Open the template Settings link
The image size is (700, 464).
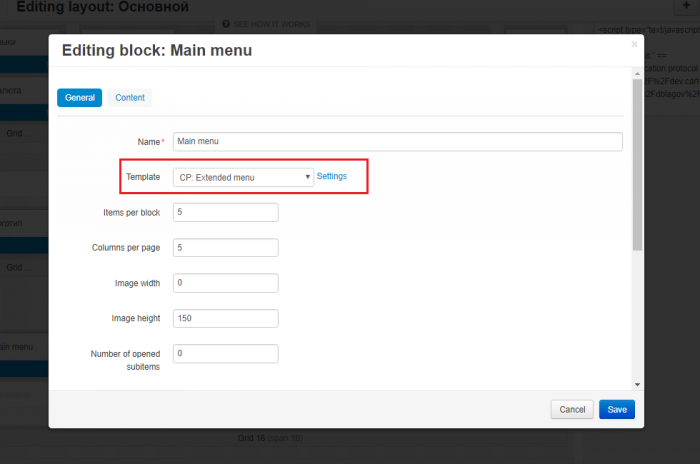[332, 176]
